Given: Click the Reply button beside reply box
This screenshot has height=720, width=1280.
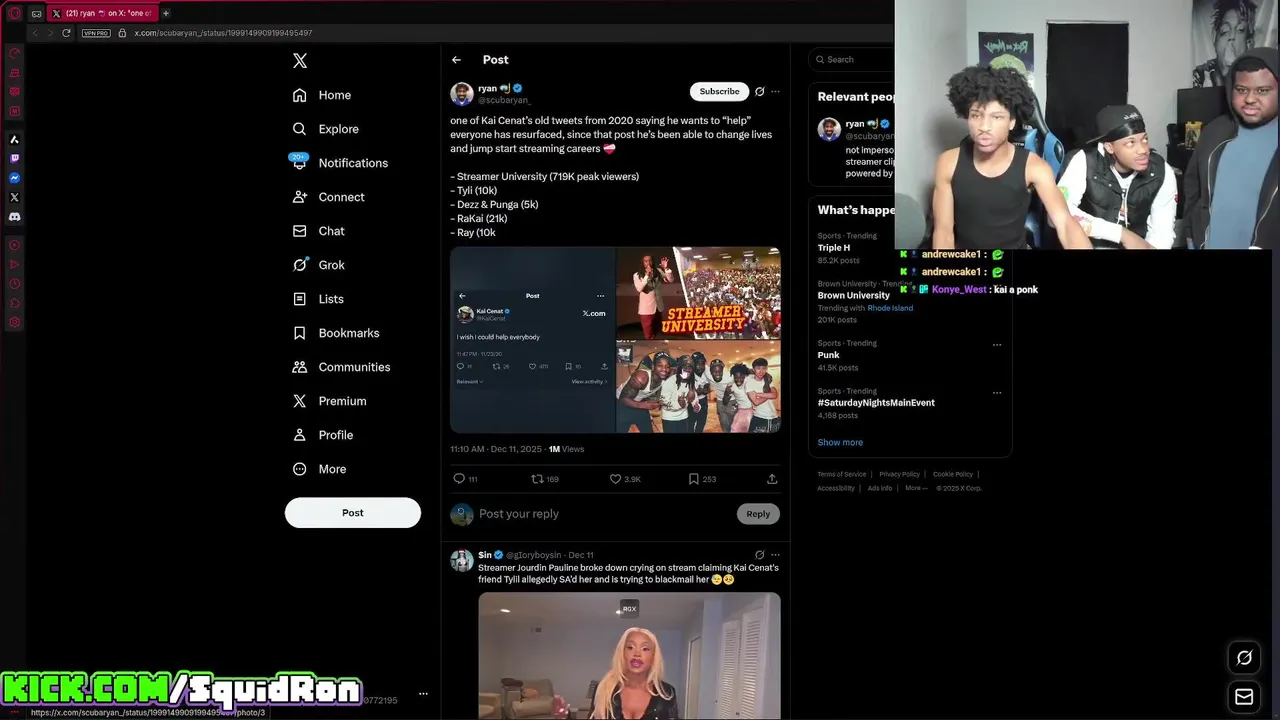Looking at the screenshot, I should click(x=758, y=514).
